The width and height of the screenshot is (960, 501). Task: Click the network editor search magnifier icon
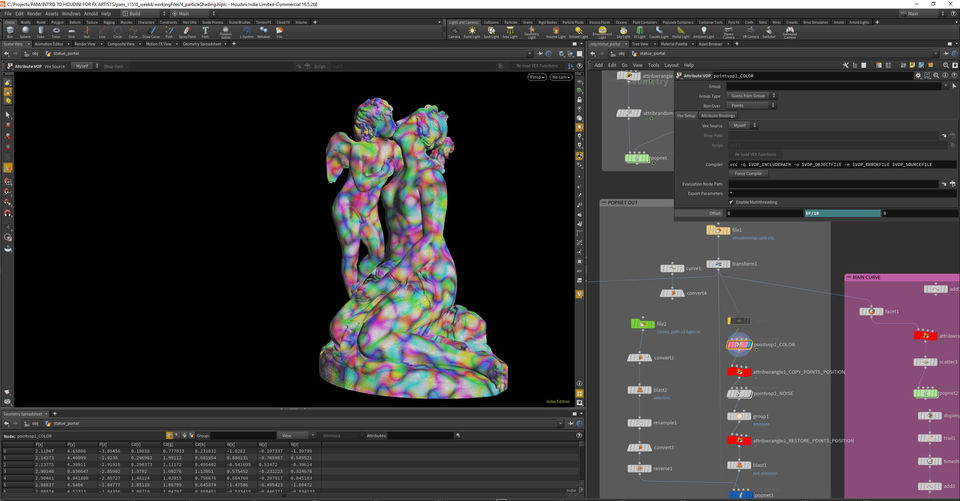pos(946,65)
